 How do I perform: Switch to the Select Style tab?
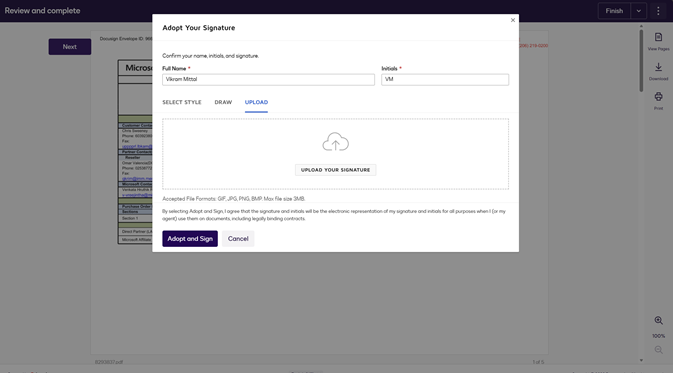(x=182, y=102)
